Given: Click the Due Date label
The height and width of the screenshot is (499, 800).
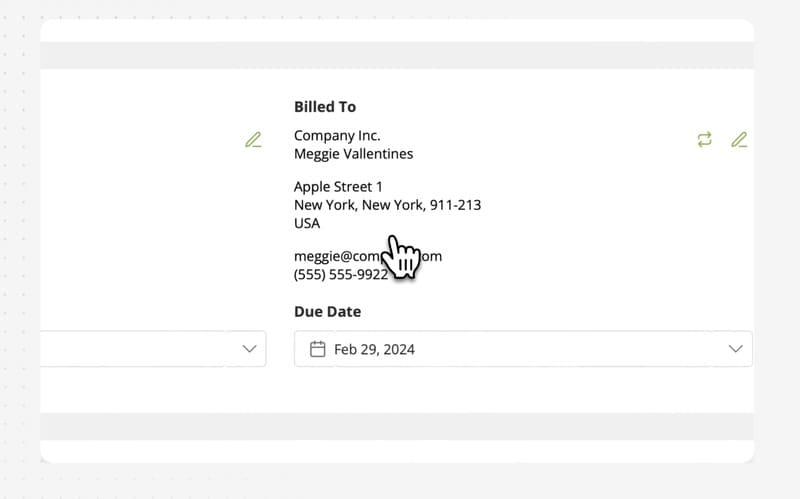Looking at the screenshot, I should 327,312.
